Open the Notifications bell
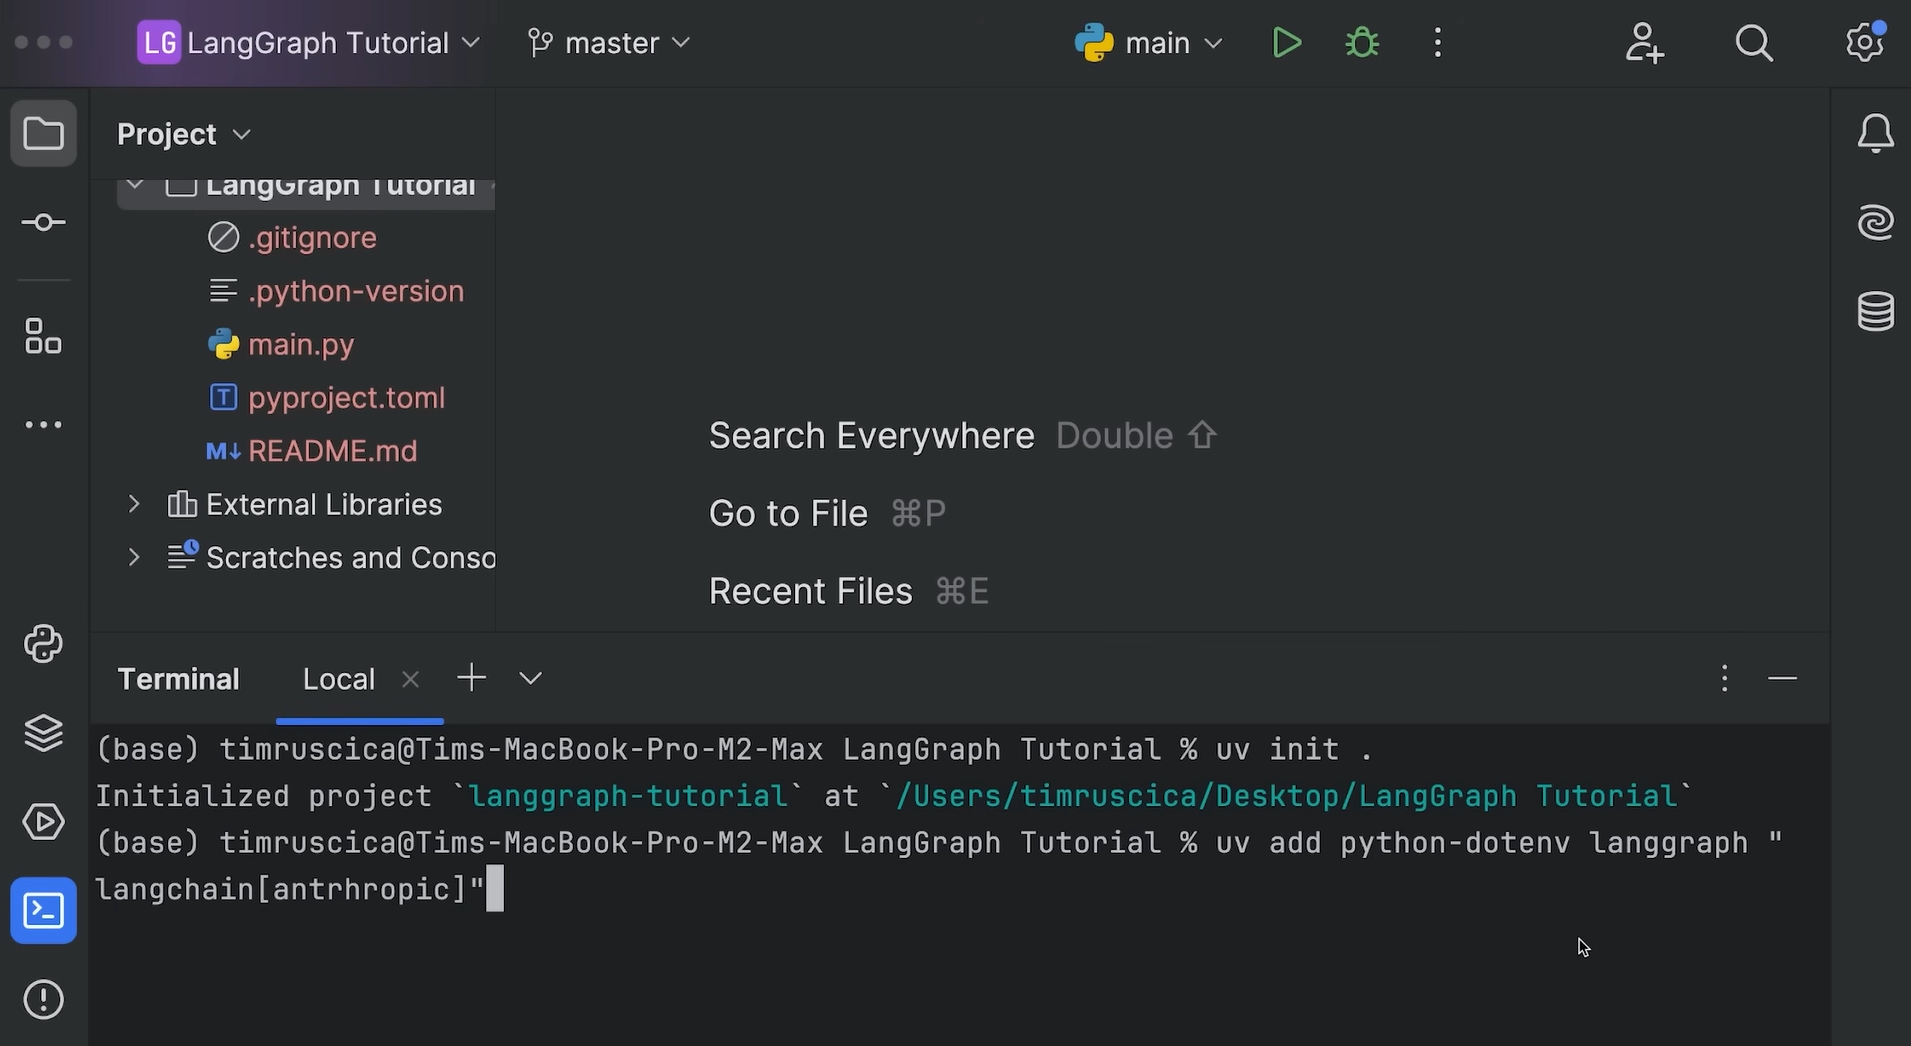This screenshot has height=1046, width=1911. tap(1875, 133)
